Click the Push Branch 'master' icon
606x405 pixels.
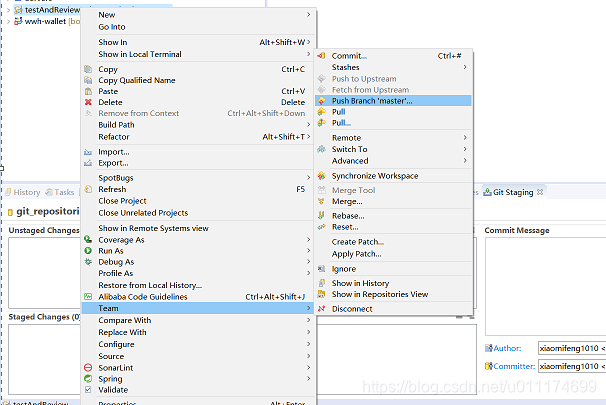(321, 101)
